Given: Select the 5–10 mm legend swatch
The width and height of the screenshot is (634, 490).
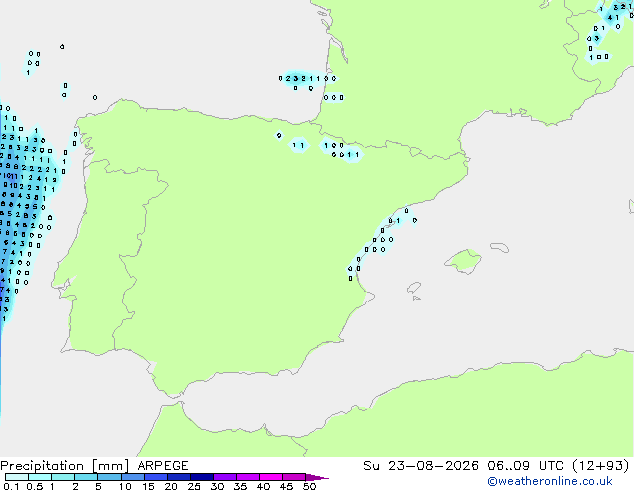Looking at the screenshot, I should [x=109, y=477].
